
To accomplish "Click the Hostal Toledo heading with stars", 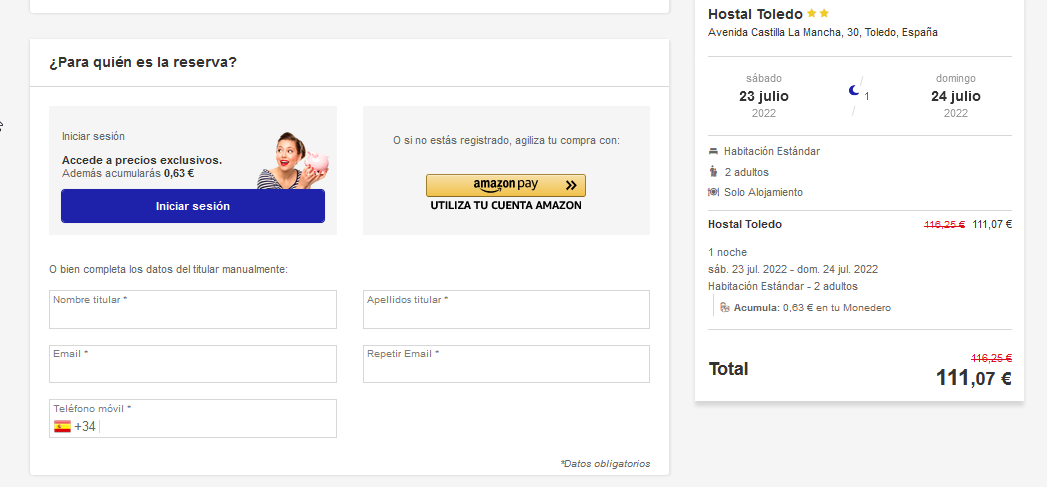I will [755, 14].
